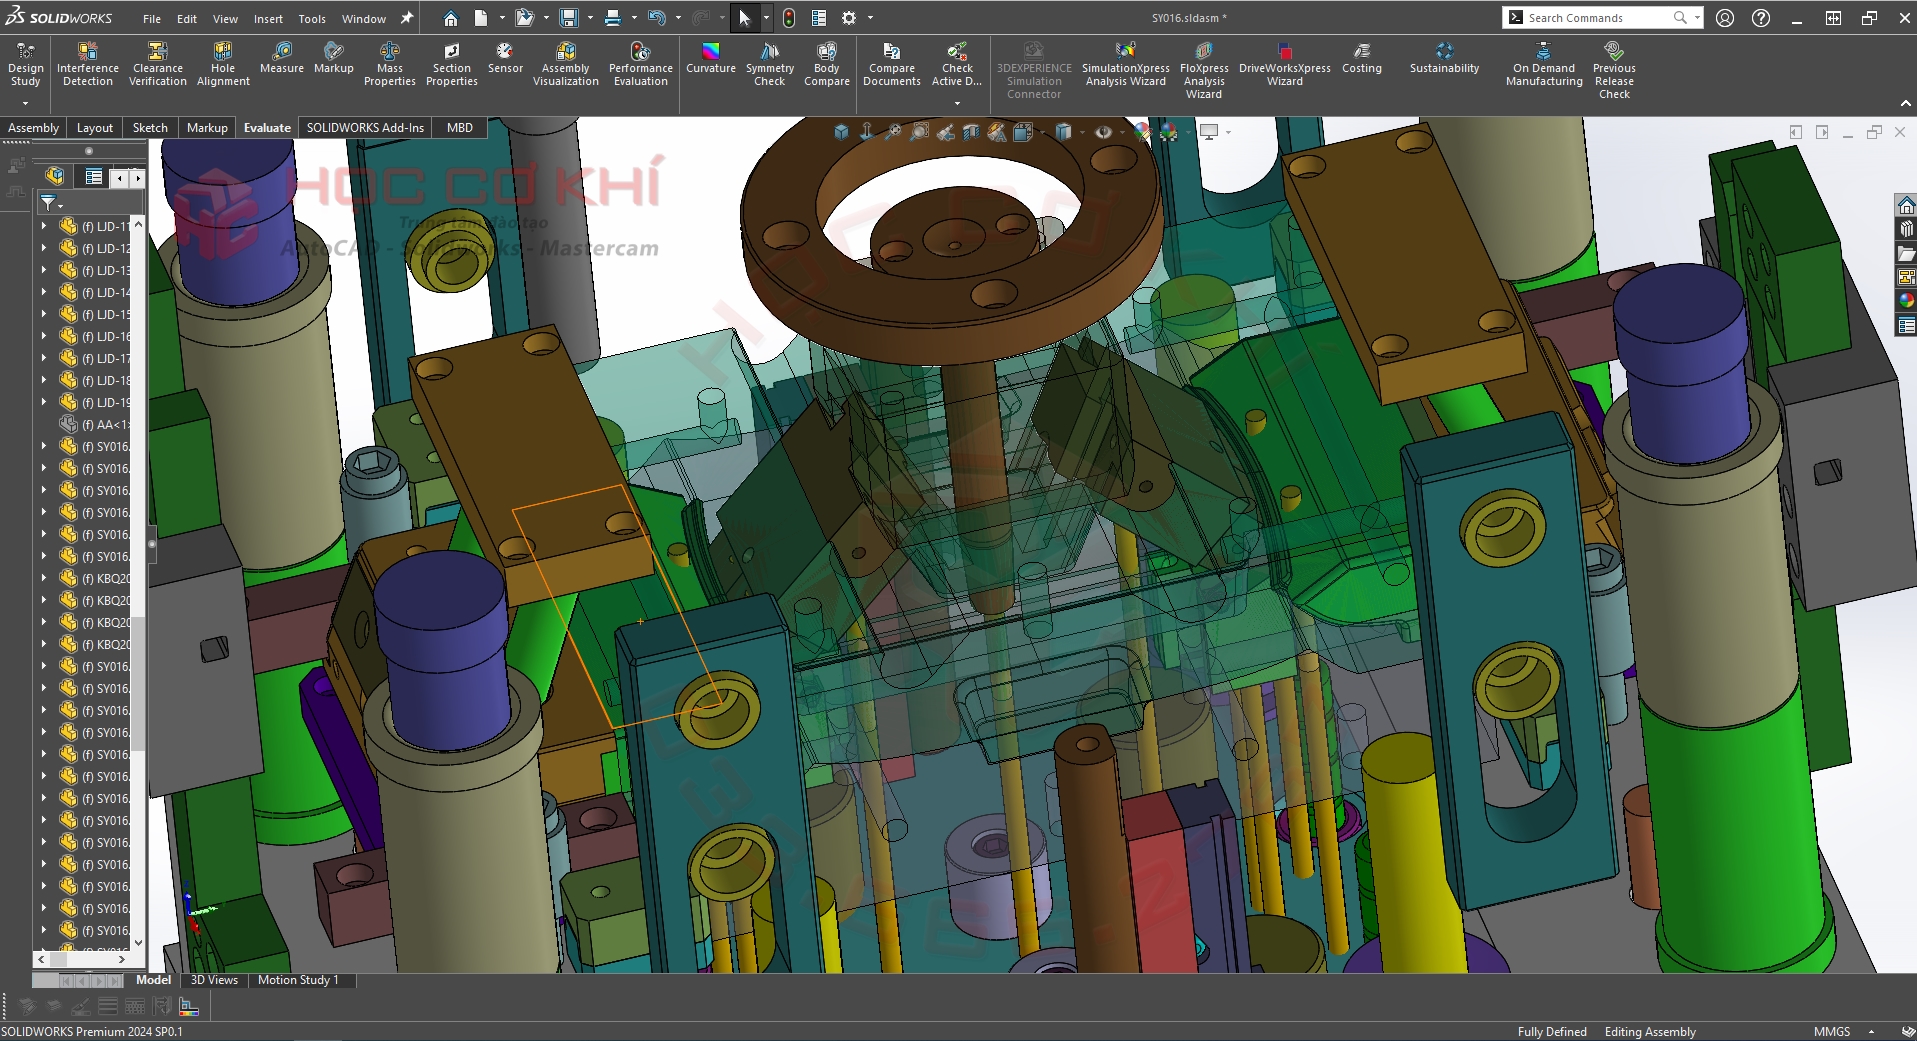The height and width of the screenshot is (1041, 1917).
Task: Add a Sensor
Action: 505,58
